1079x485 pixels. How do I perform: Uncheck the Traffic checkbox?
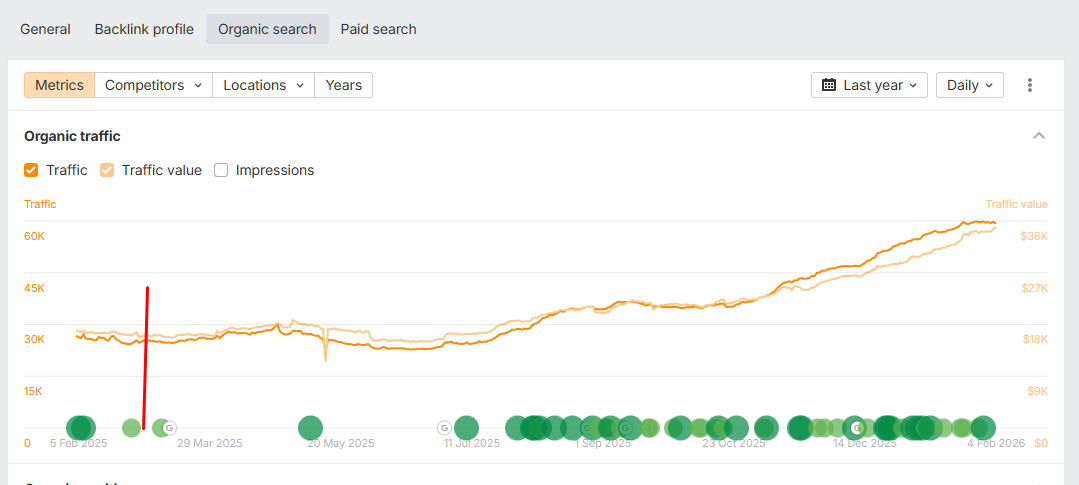point(31,170)
